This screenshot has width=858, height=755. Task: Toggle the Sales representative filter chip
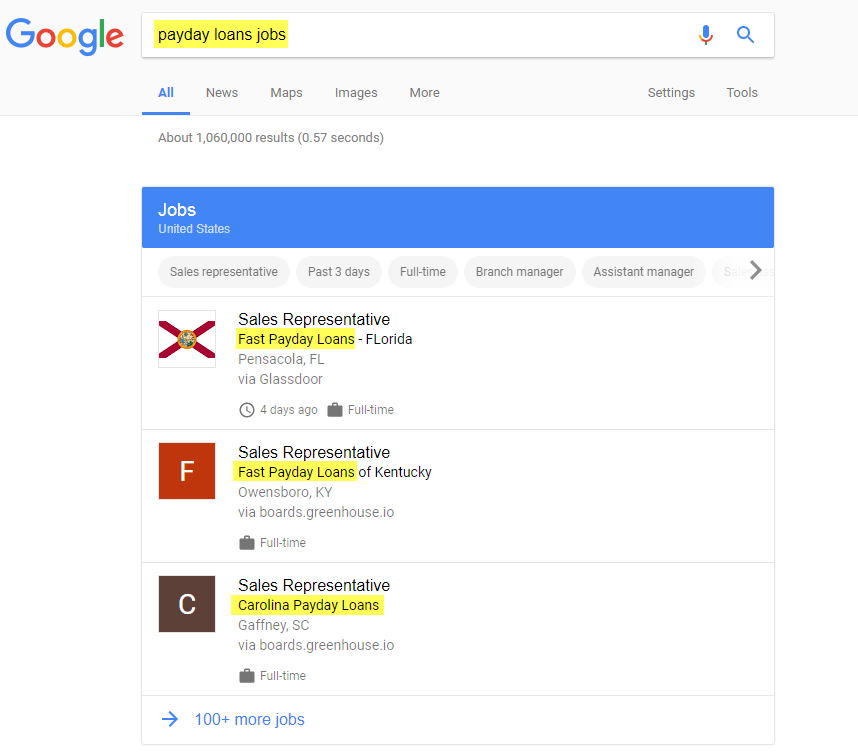tap(224, 272)
